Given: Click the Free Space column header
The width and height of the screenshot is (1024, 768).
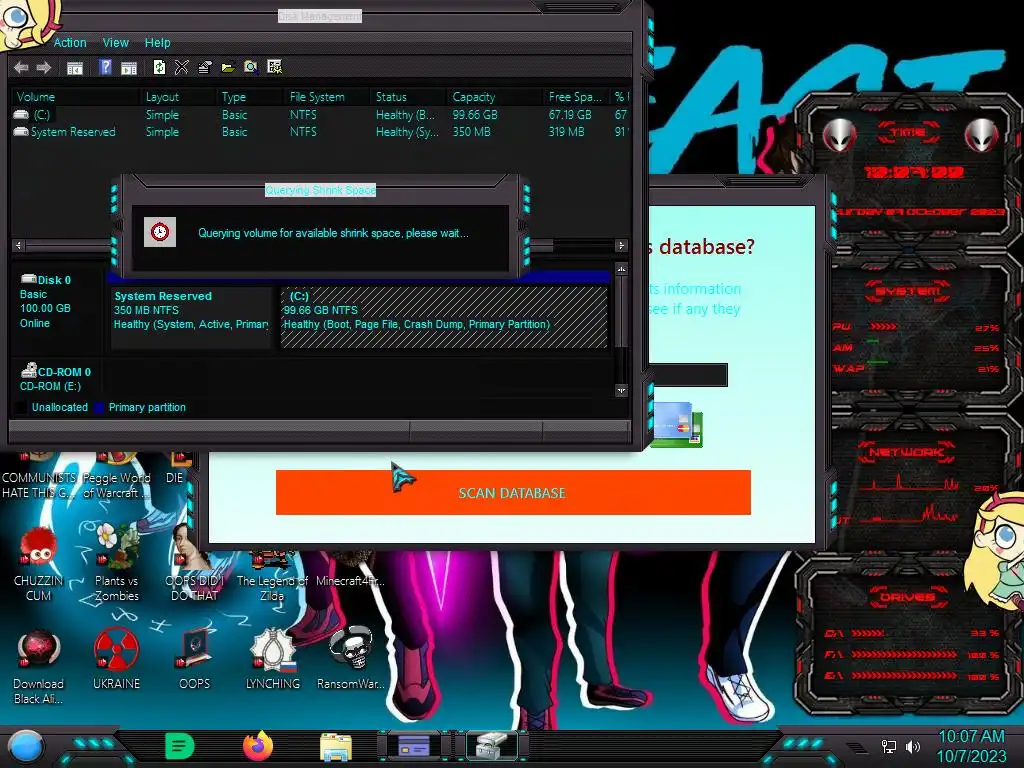Looking at the screenshot, I should (576, 97).
